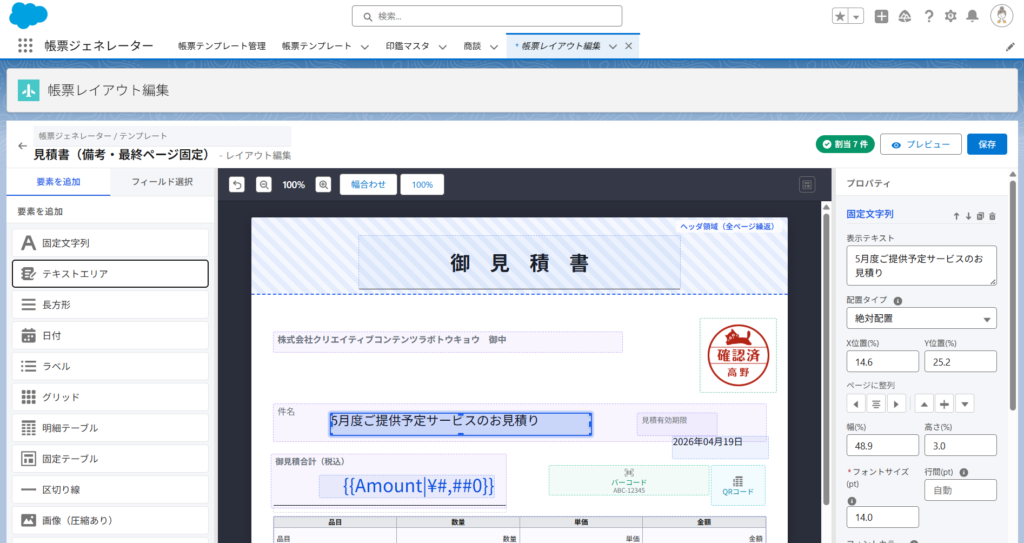Move element up with the up arrow icon

(957, 216)
